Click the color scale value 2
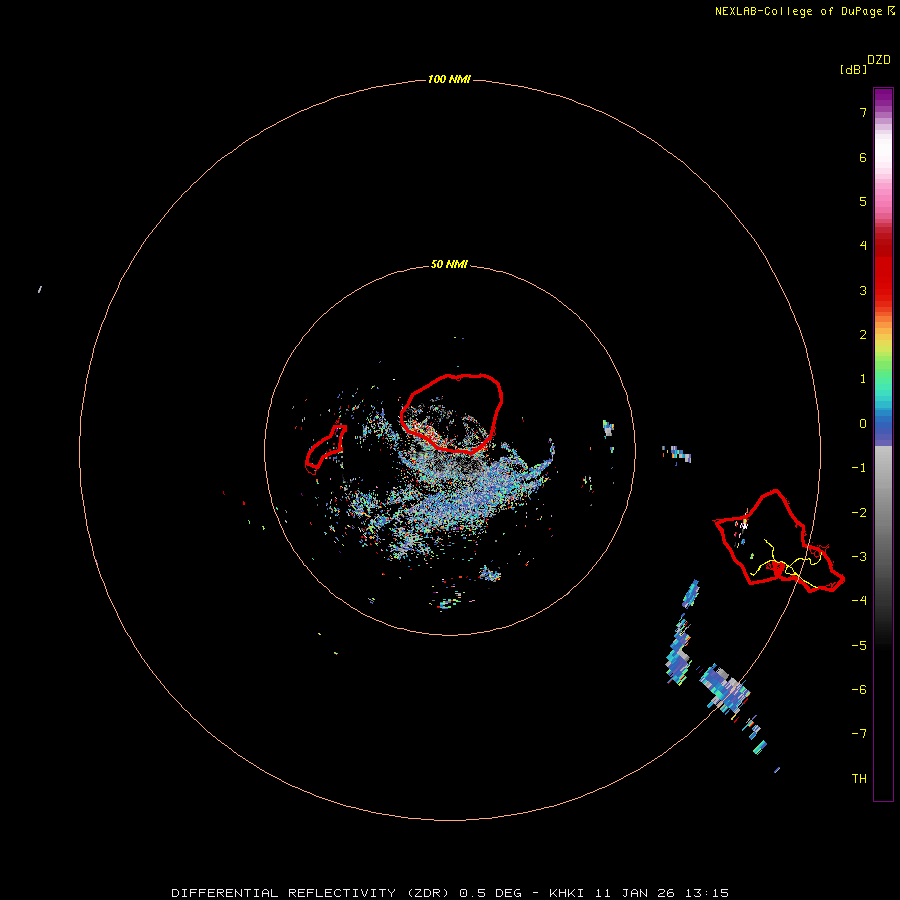 pos(863,335)
